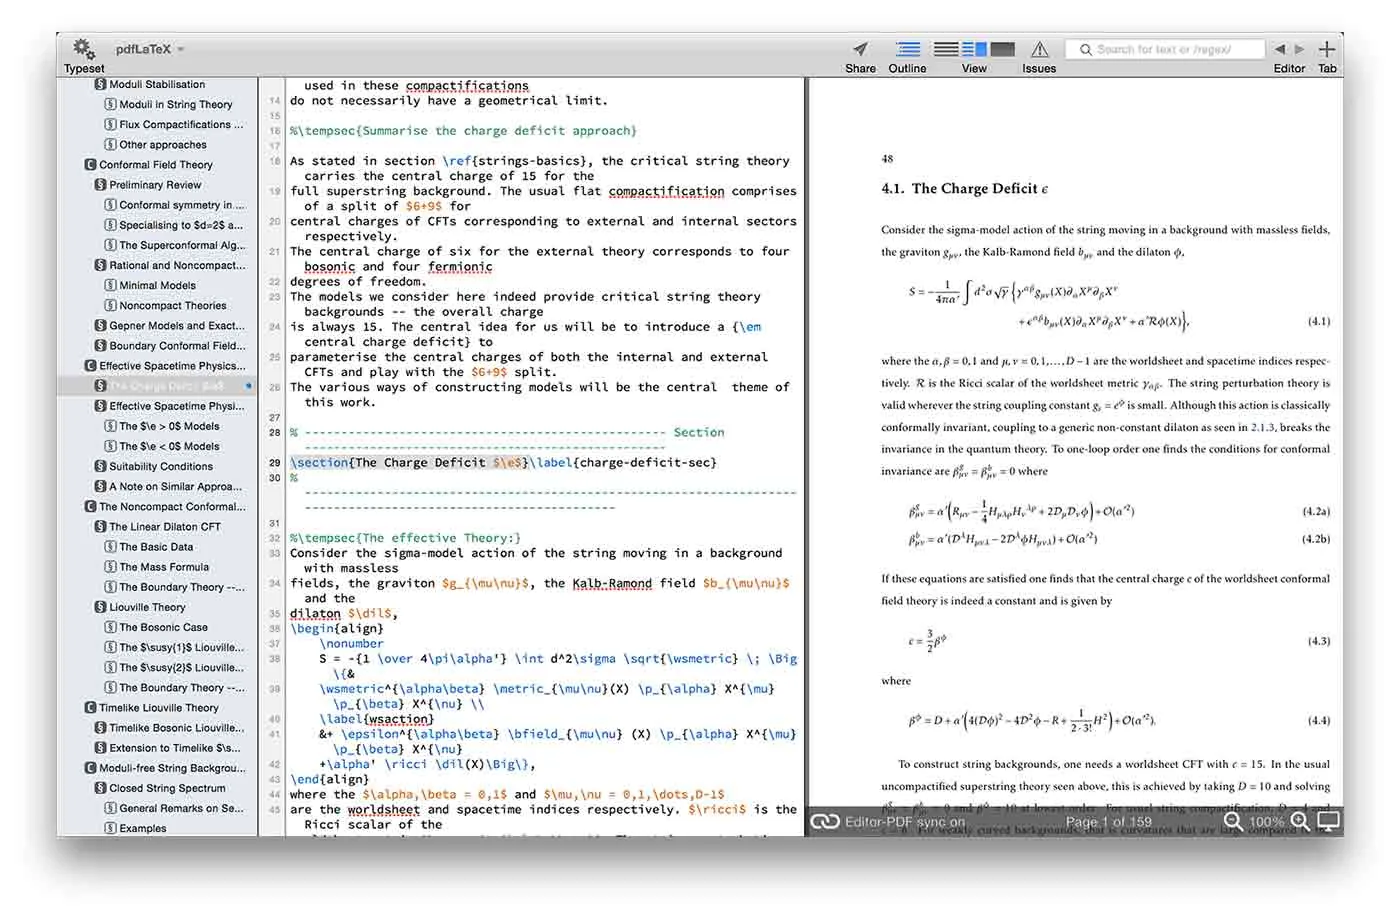Click equation number (4.3) in the PDF
Image resolution: width=1400 pixels, height=917 pixels.
tap(1319, 641)
